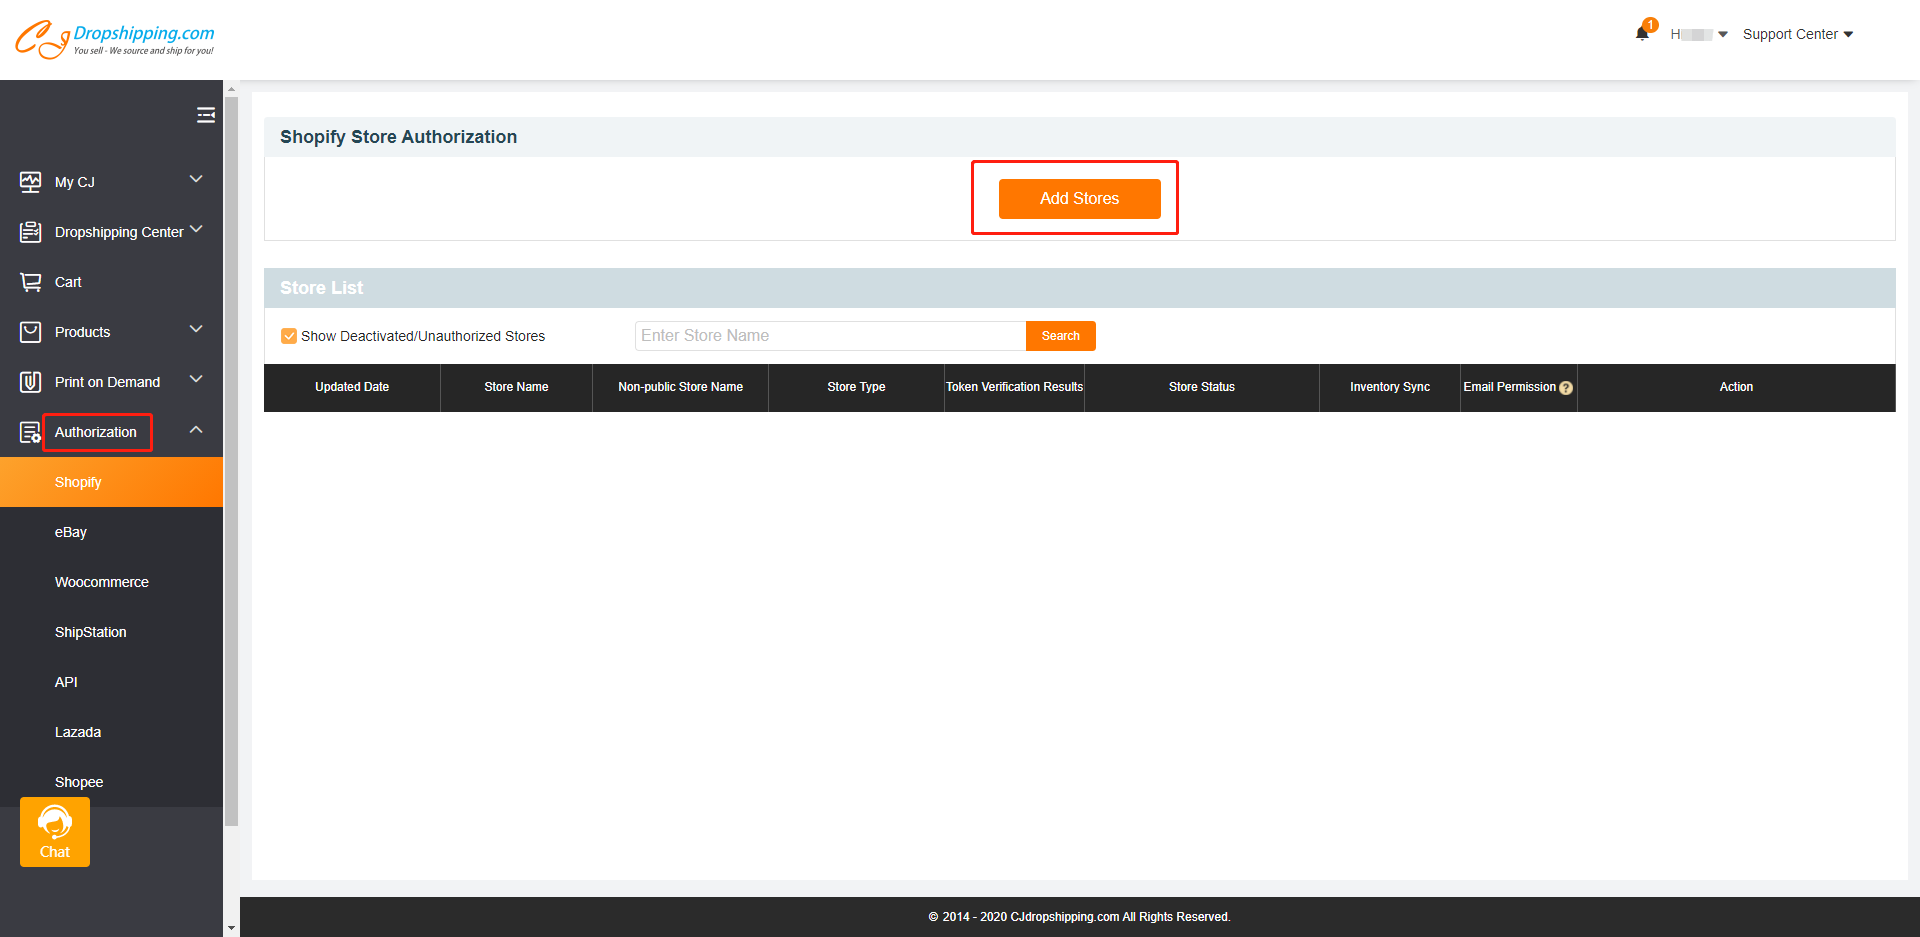This screenshot has height=937, width=1920.
Task: Open the Chat support widget
Action: pyautogui.click(x=55, y=832)
